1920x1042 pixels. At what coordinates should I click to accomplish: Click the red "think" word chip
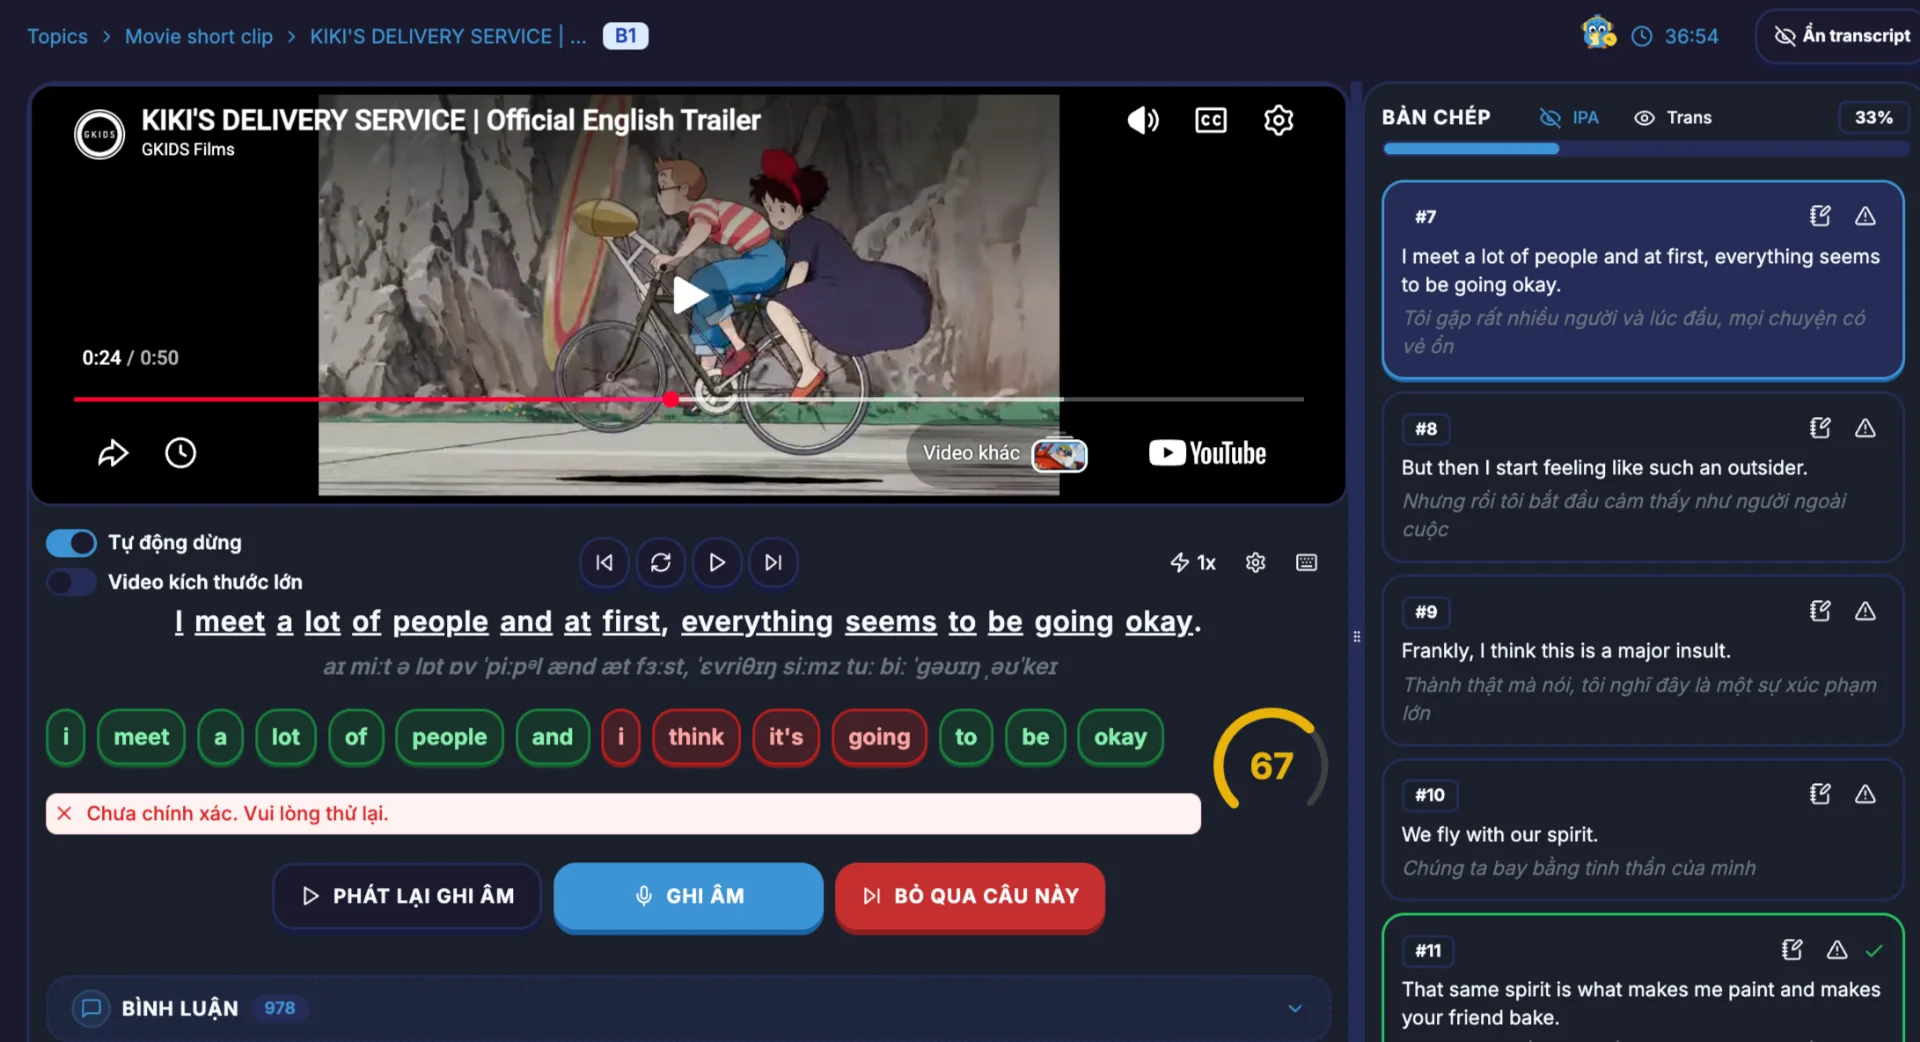[696, 737]
